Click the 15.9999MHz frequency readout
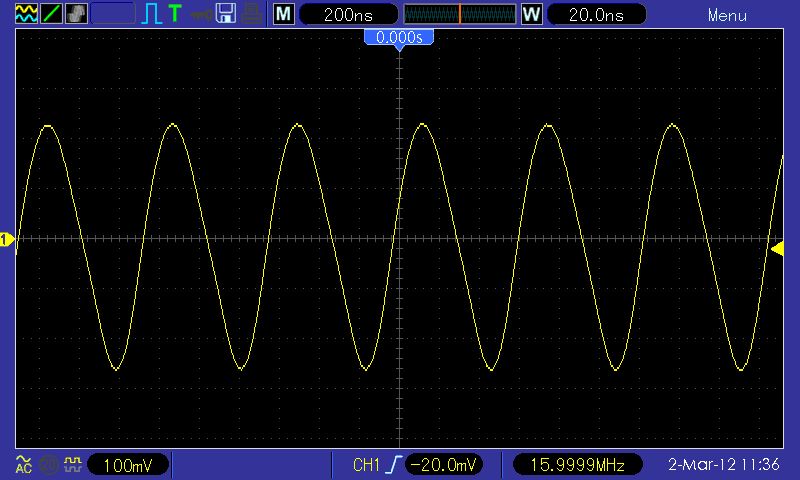Viewport: 800px width, 480px height. pyautogui.click(x=578, y=465)
